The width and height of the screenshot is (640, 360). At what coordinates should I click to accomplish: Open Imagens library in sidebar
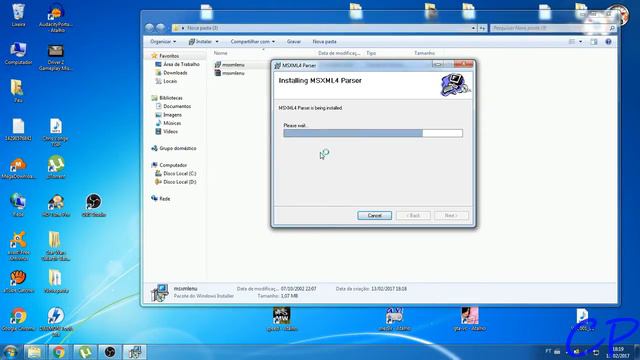pos(172,115)
